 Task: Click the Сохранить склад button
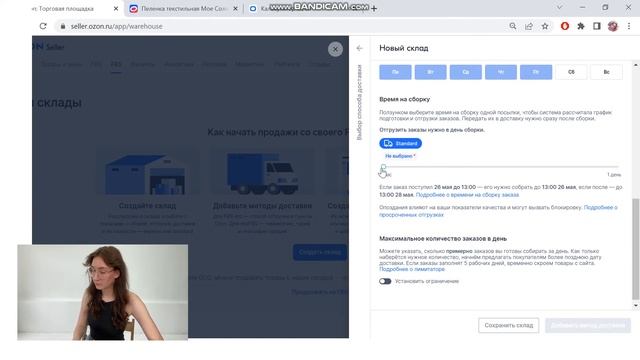point(509,325)
